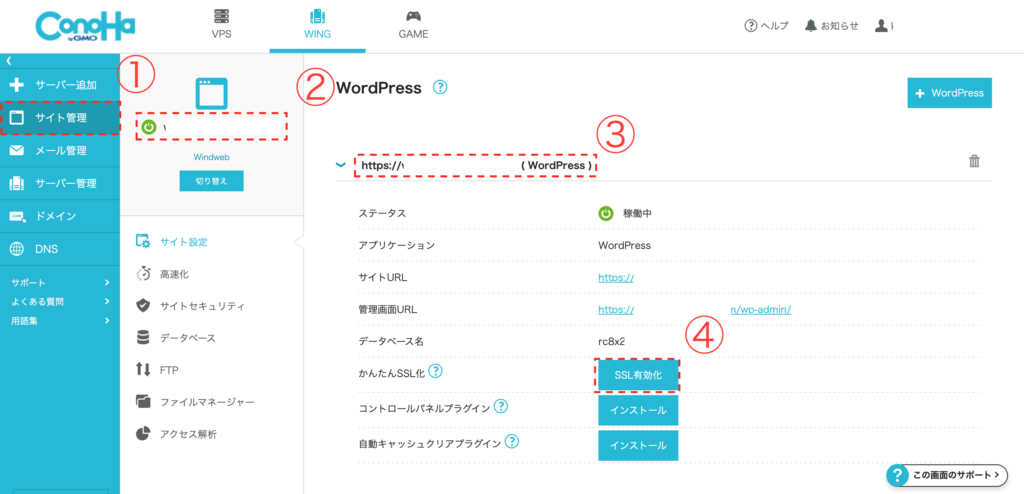Delete site using the trash can icon

coord(974,161)
